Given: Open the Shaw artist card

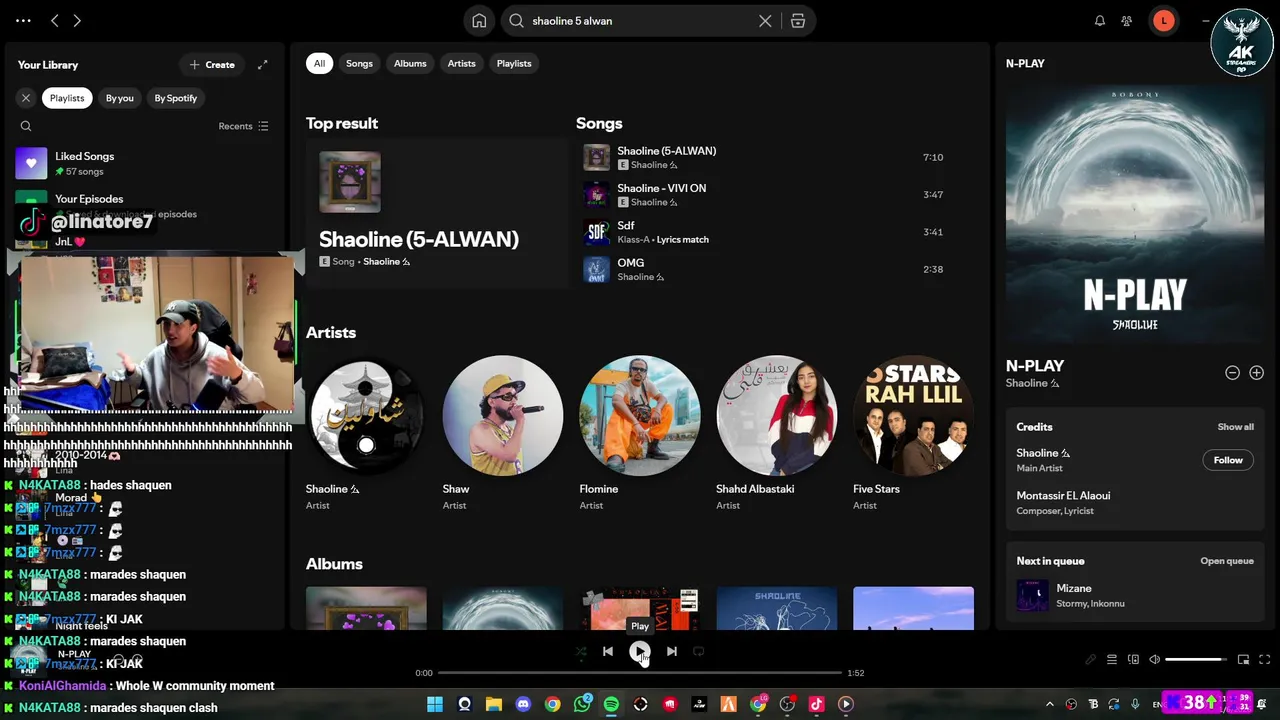Looking at the screenshot, I should [x=502, y=435].
